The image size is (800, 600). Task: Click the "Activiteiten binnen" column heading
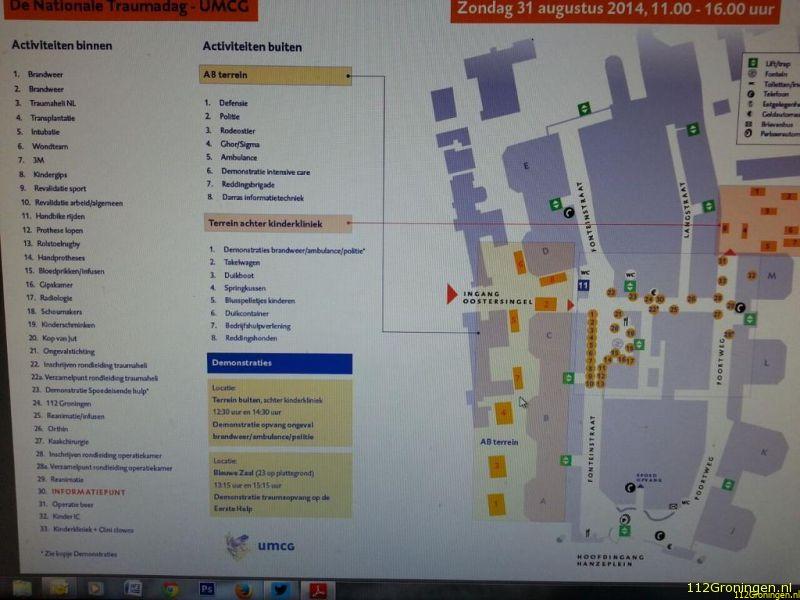(62, 46)
